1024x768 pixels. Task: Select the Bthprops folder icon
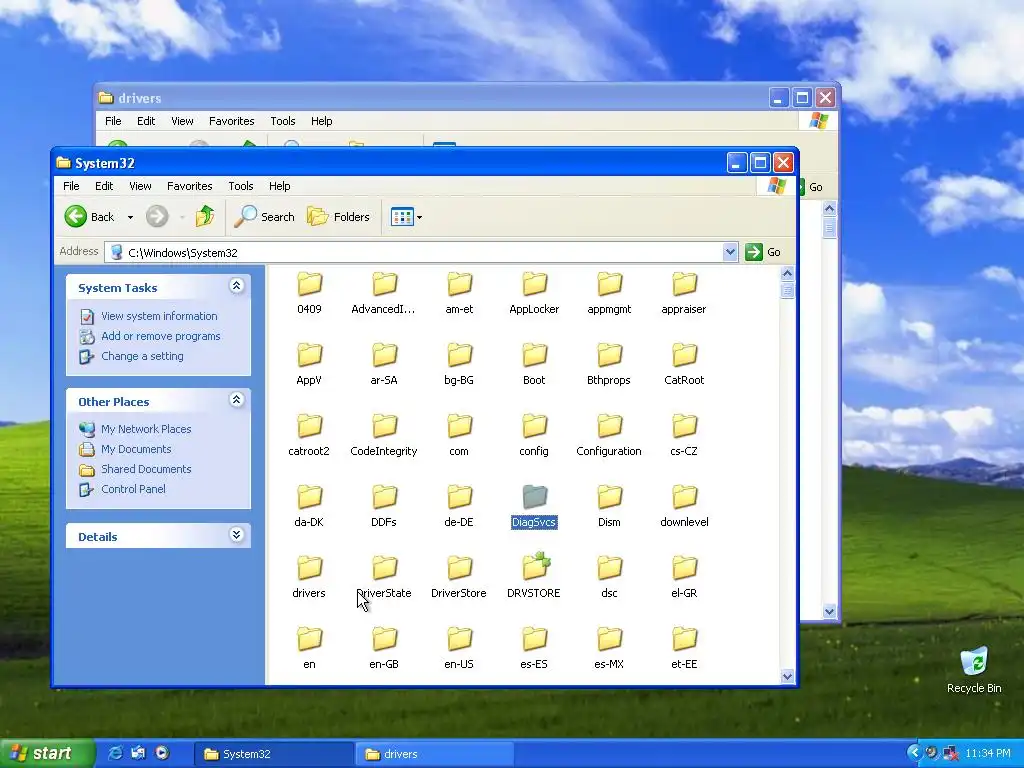pos(609,355)
